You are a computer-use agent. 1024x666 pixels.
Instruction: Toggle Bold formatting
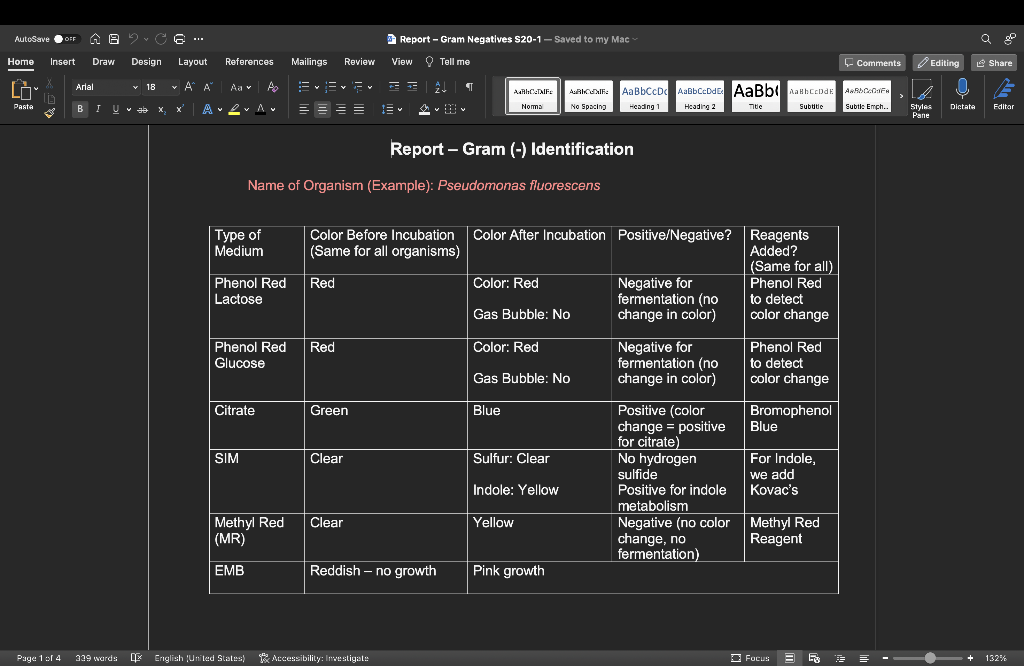82,109
